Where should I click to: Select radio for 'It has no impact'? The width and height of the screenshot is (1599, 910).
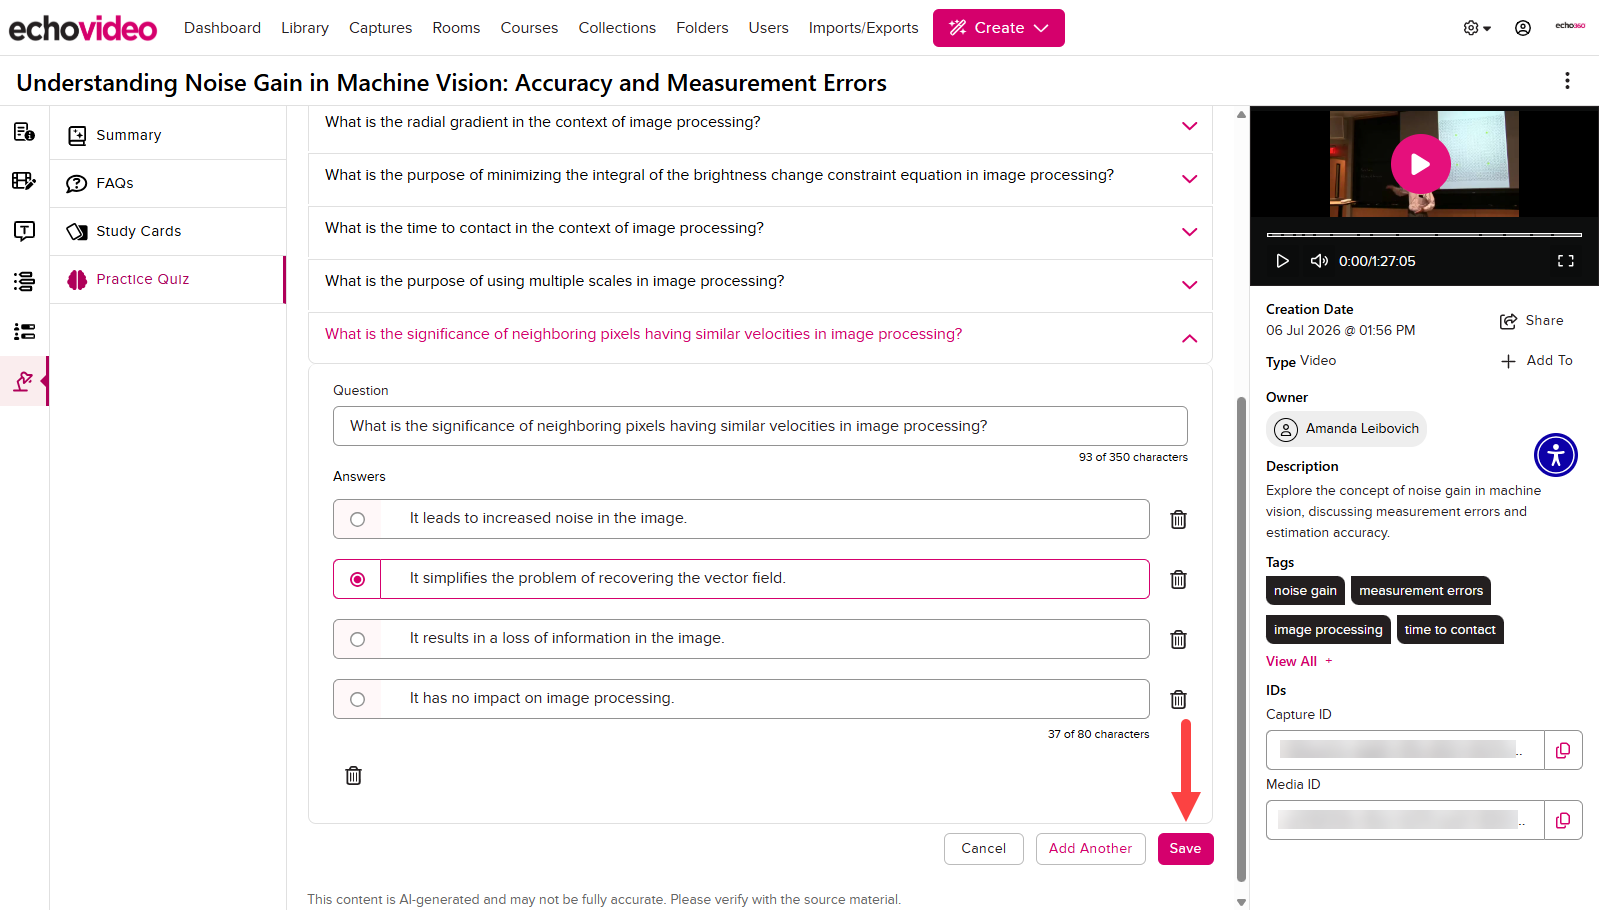coord(357,699)
